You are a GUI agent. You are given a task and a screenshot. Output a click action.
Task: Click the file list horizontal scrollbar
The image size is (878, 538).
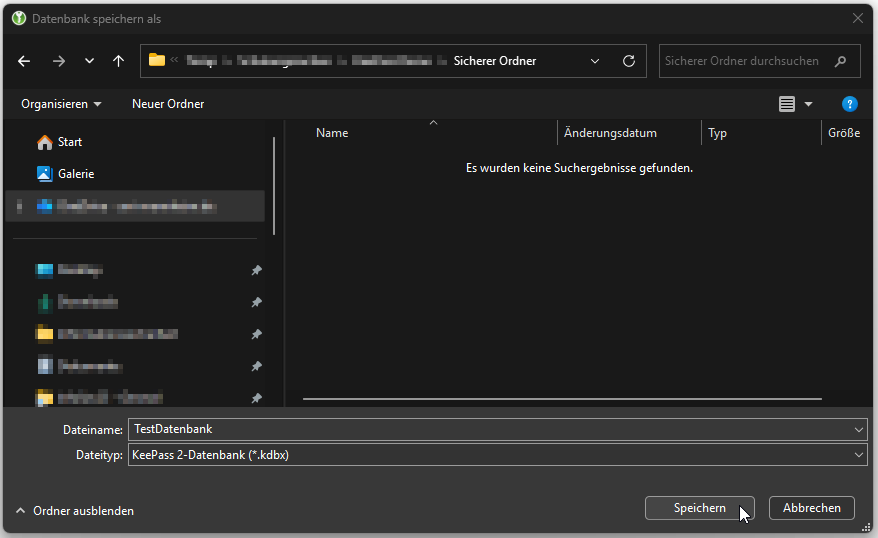(x=562, y=399)
